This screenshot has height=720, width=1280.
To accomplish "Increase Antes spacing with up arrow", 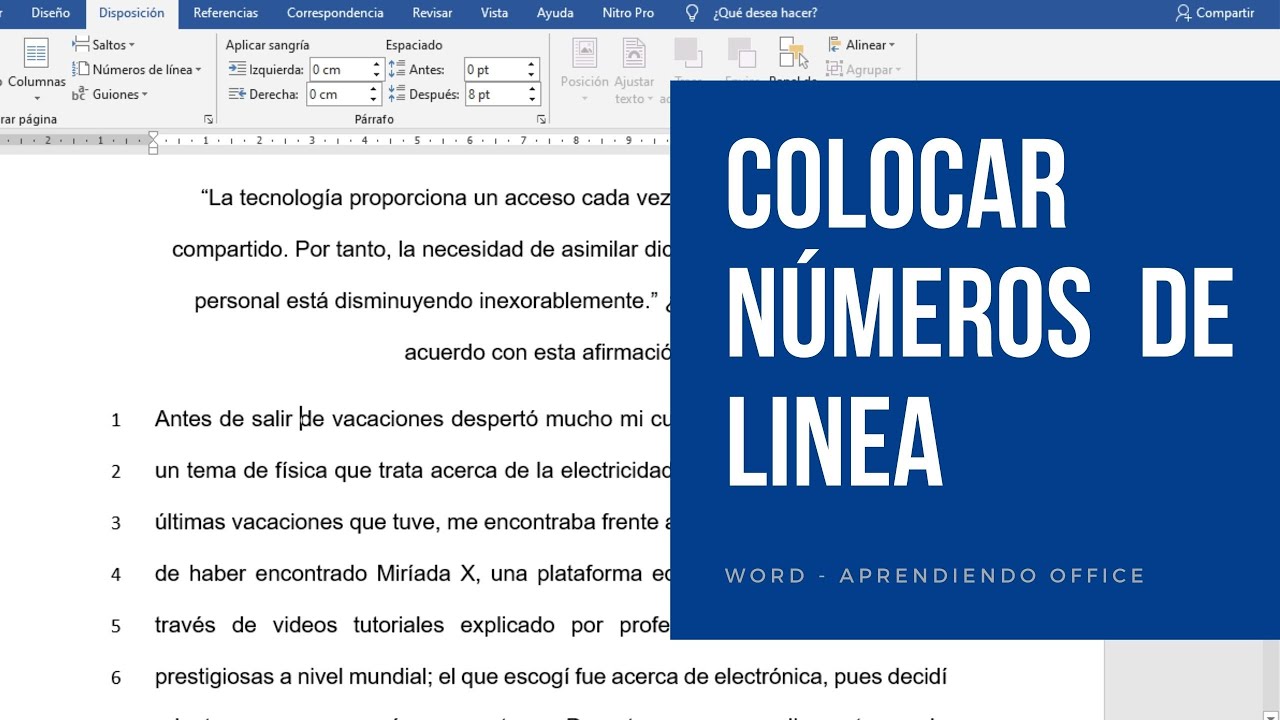I will (x=533, y=65).
